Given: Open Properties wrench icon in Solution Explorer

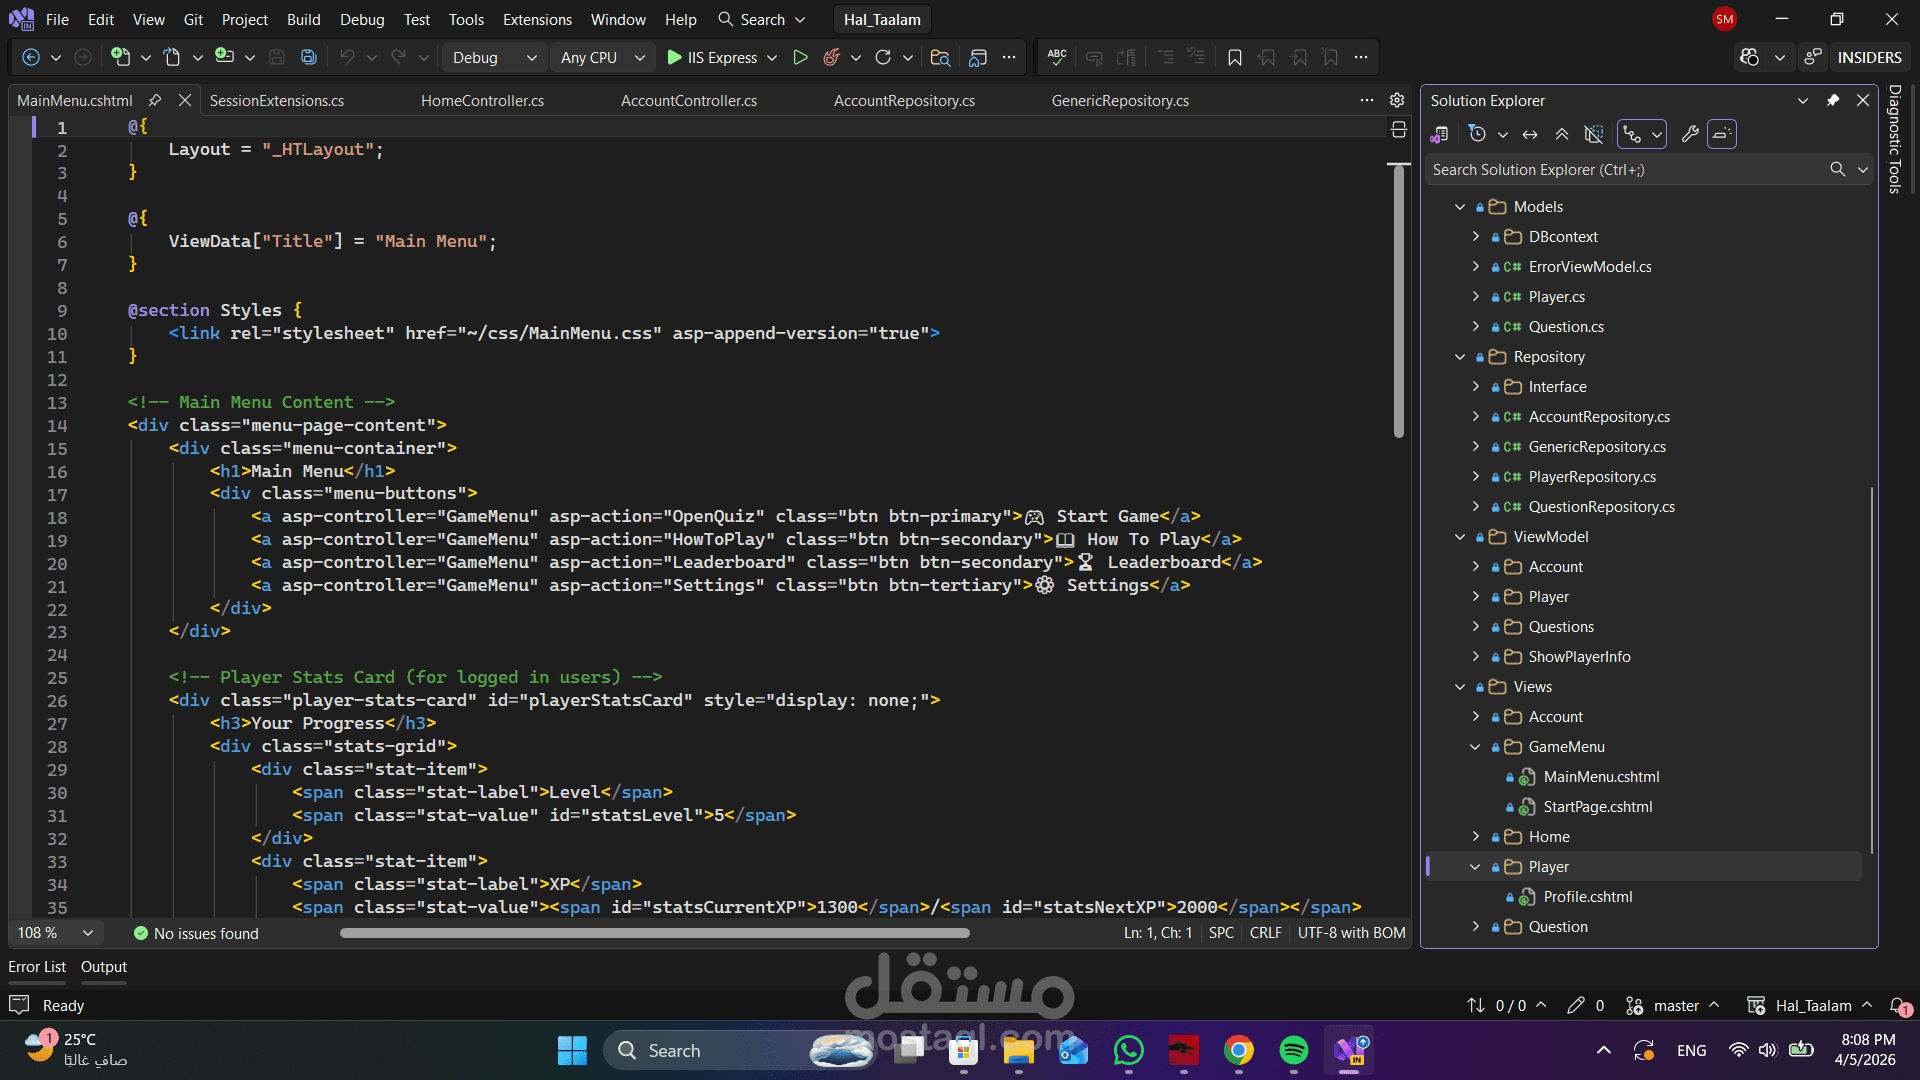Looking at the screenshot, I should (1690, 134).
